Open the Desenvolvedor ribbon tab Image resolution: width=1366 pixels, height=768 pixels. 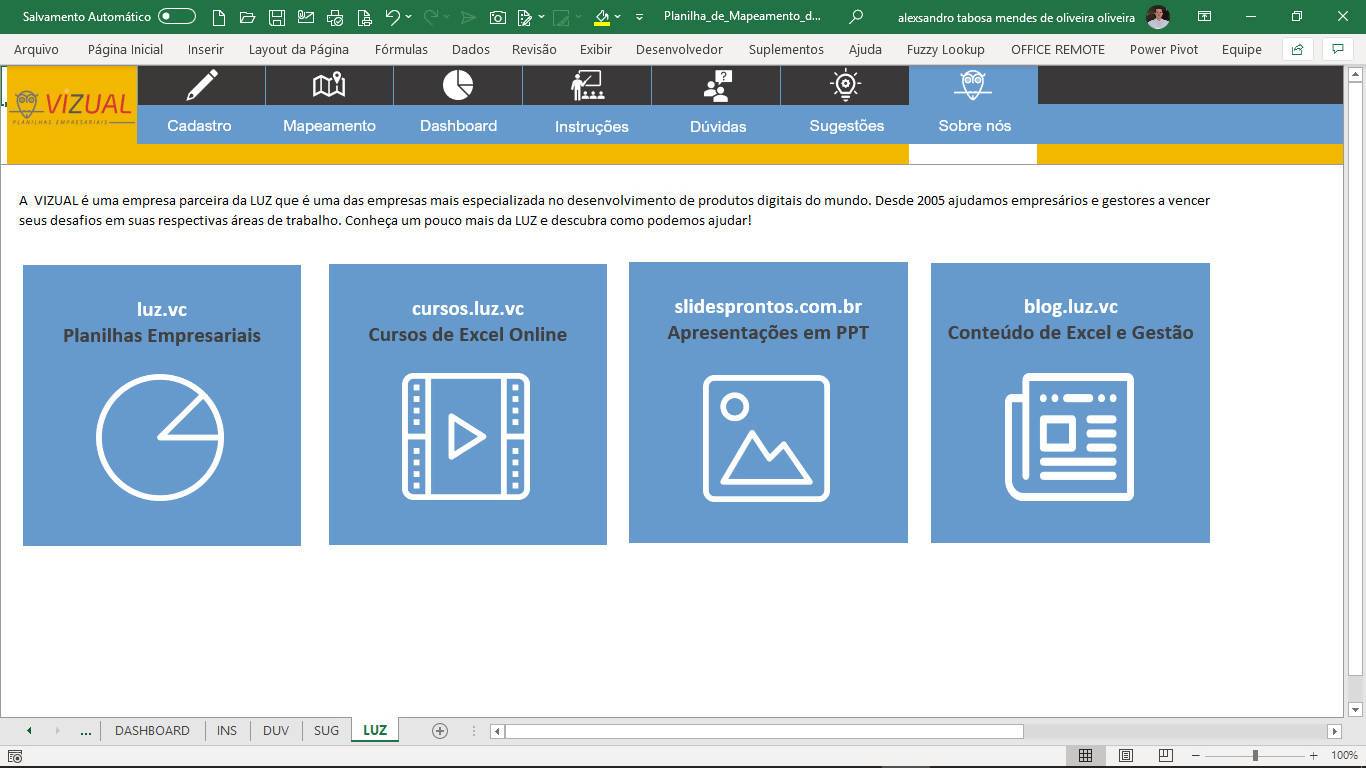(679, 49)
